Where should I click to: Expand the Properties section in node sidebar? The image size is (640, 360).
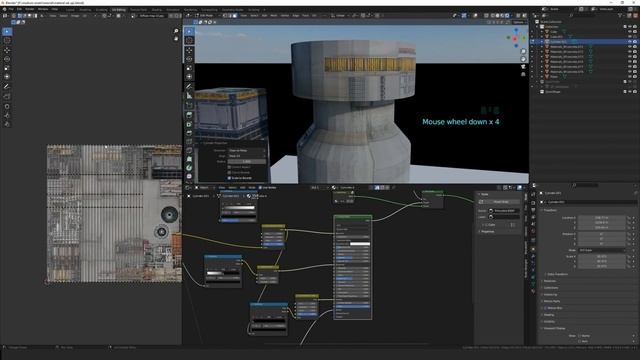click(x=487, y=231)
